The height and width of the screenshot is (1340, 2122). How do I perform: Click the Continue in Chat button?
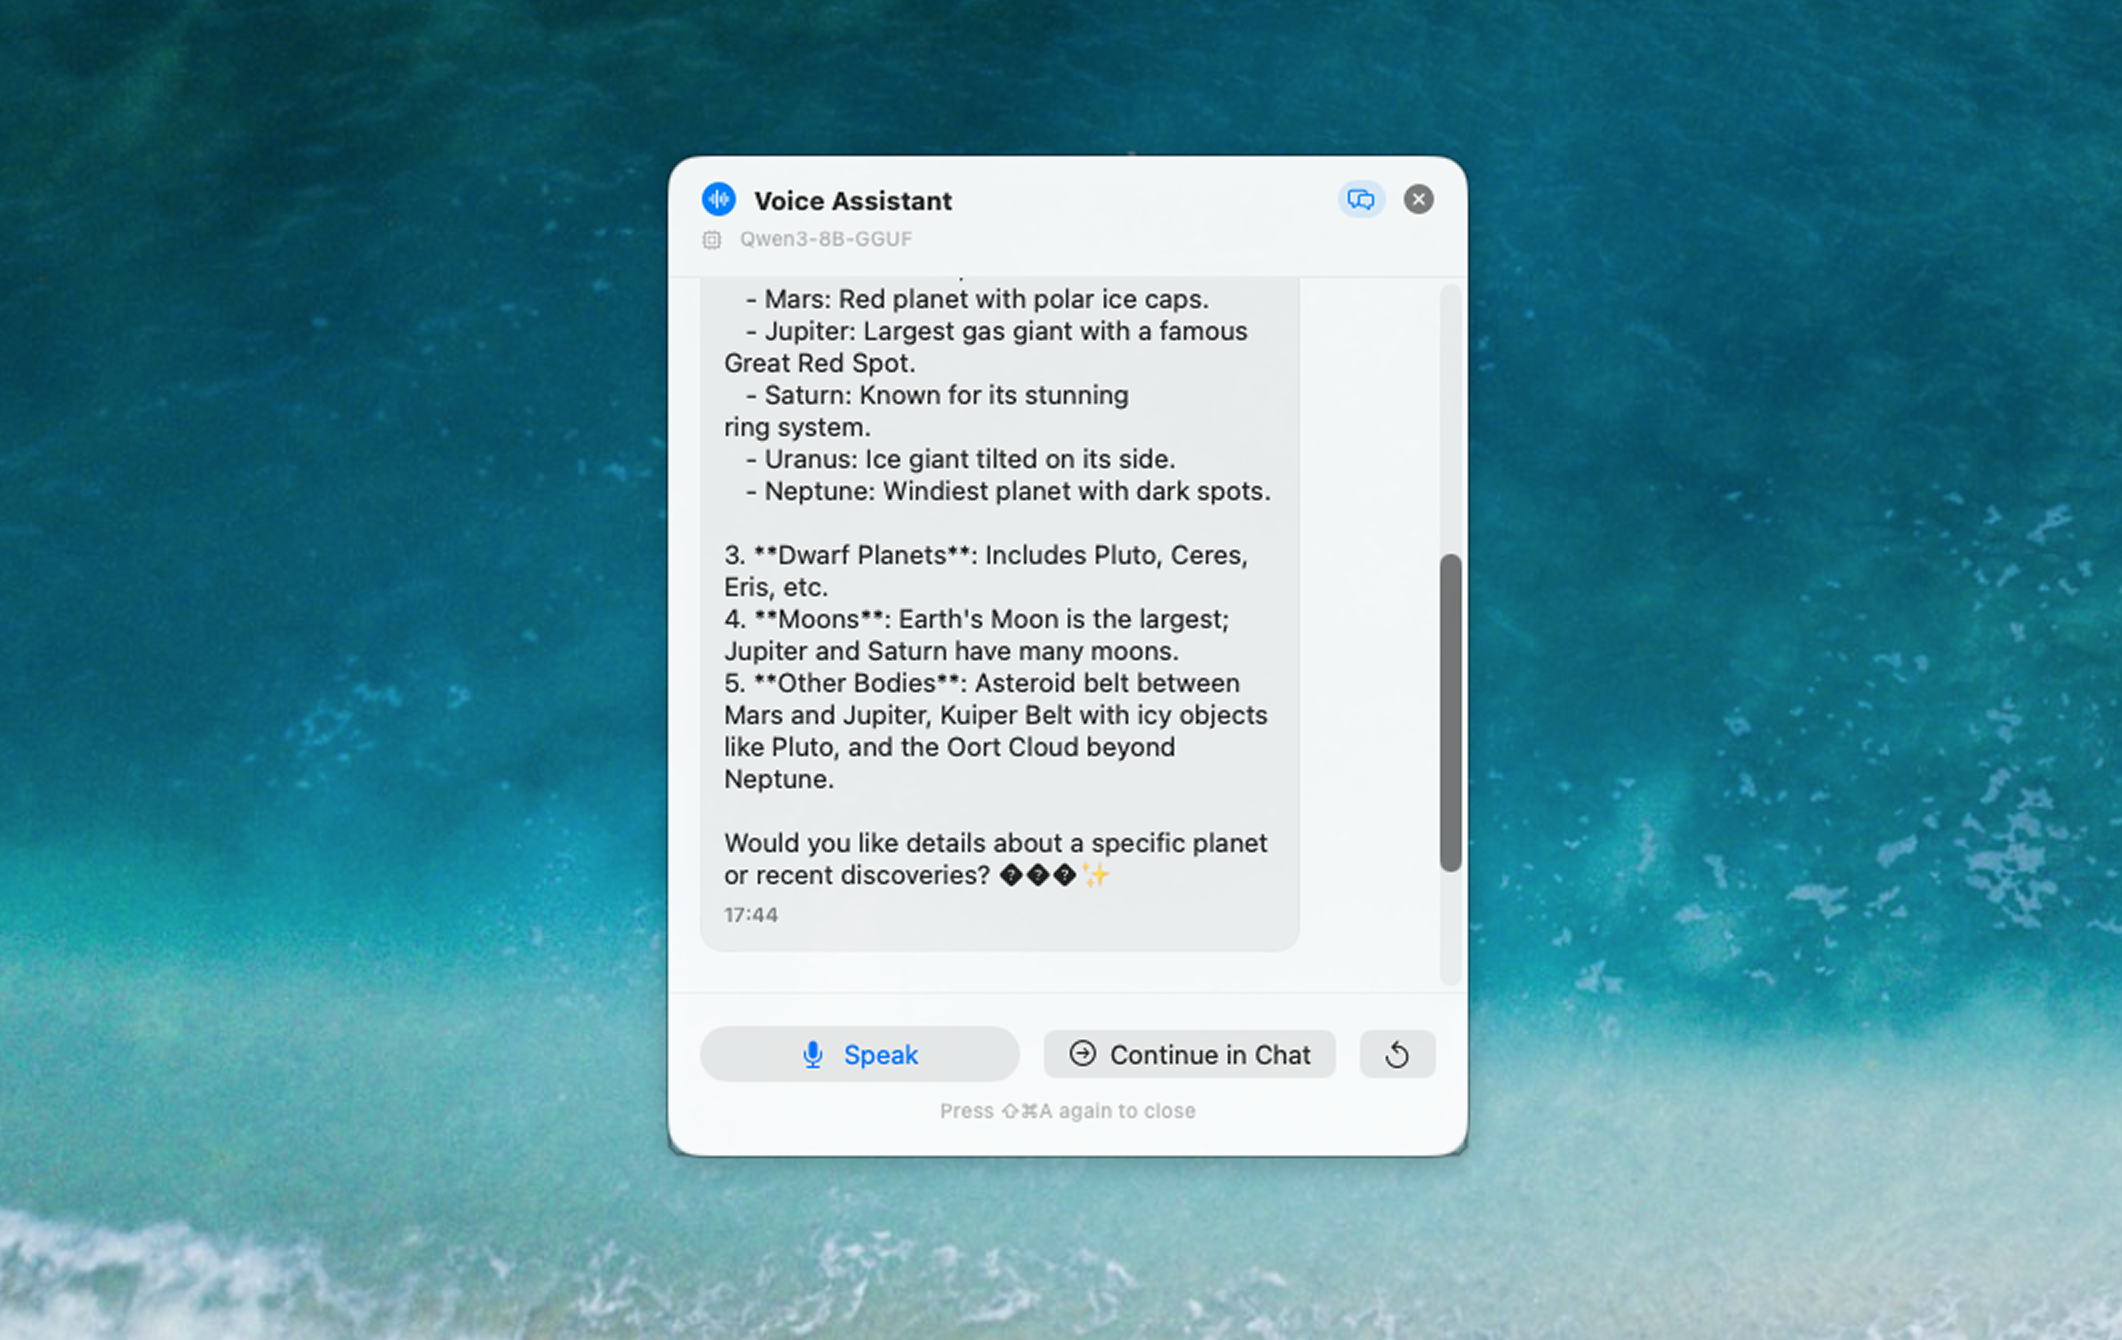[1189, 1054]
